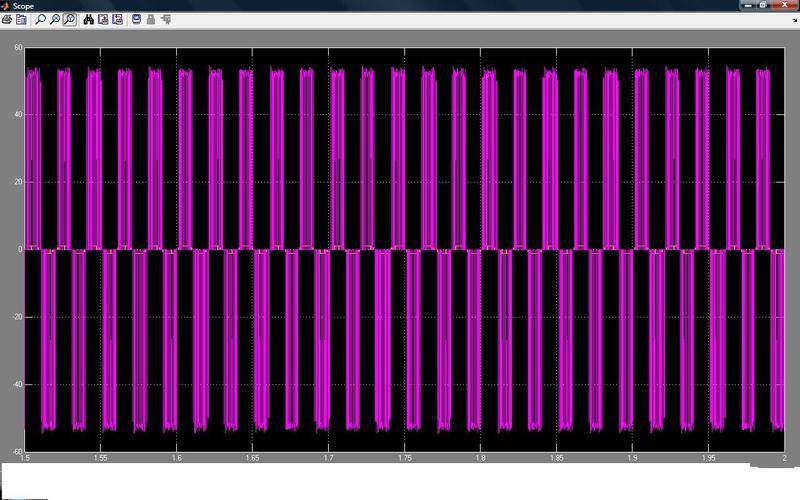Restore down the Scope window
800x500 pixels.
tap(765, 5)
